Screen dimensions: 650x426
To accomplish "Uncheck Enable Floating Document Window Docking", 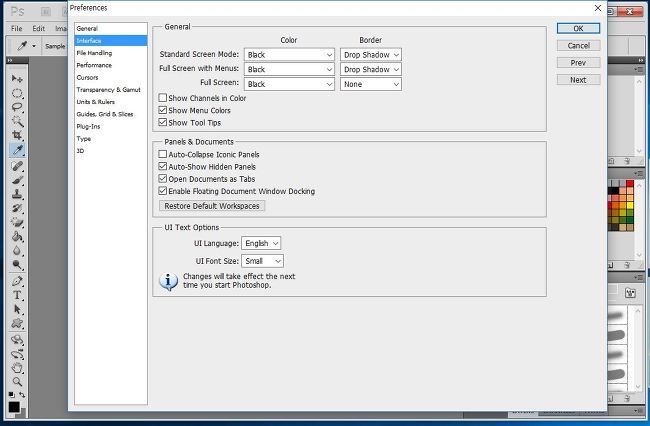I will point(162,191).
